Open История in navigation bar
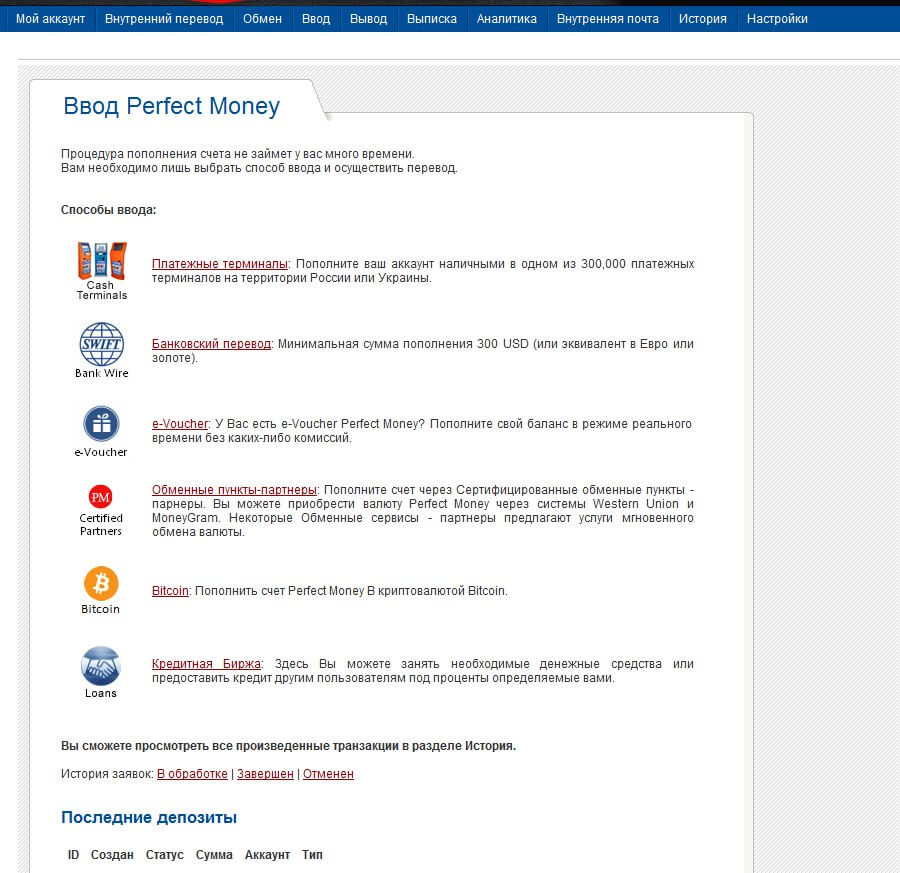Image resolution: width=900 pixels, height=873 pixels. click(x=703, y=19)
